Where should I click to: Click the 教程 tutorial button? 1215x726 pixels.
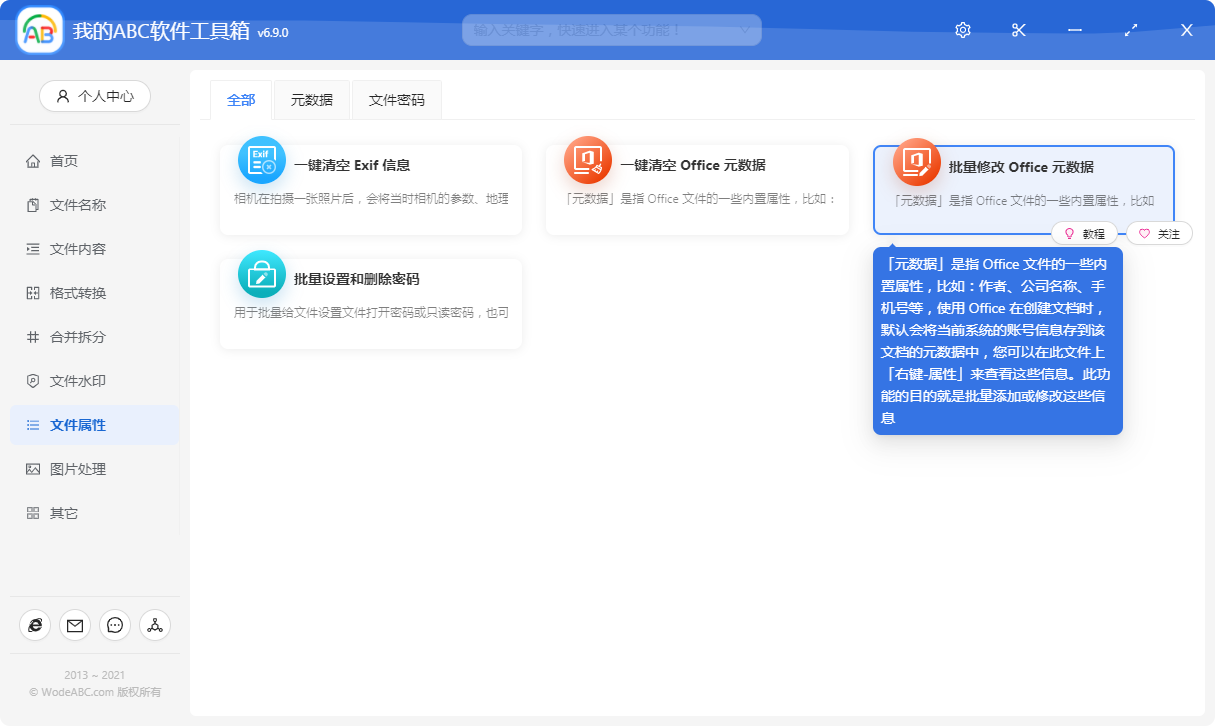pyautogui.click(x=1085, y=232)
